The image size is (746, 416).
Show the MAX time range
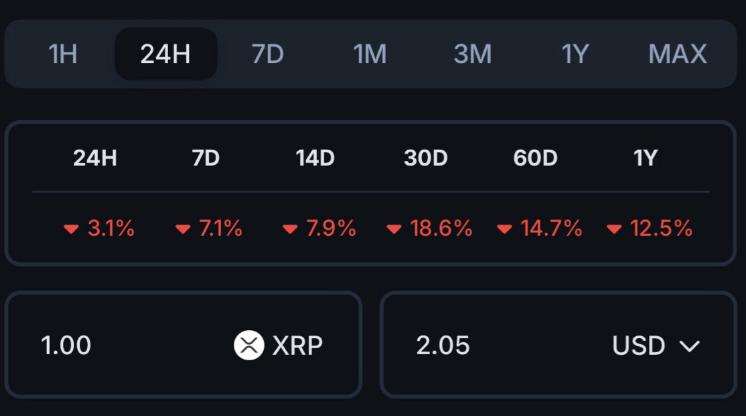678,54
